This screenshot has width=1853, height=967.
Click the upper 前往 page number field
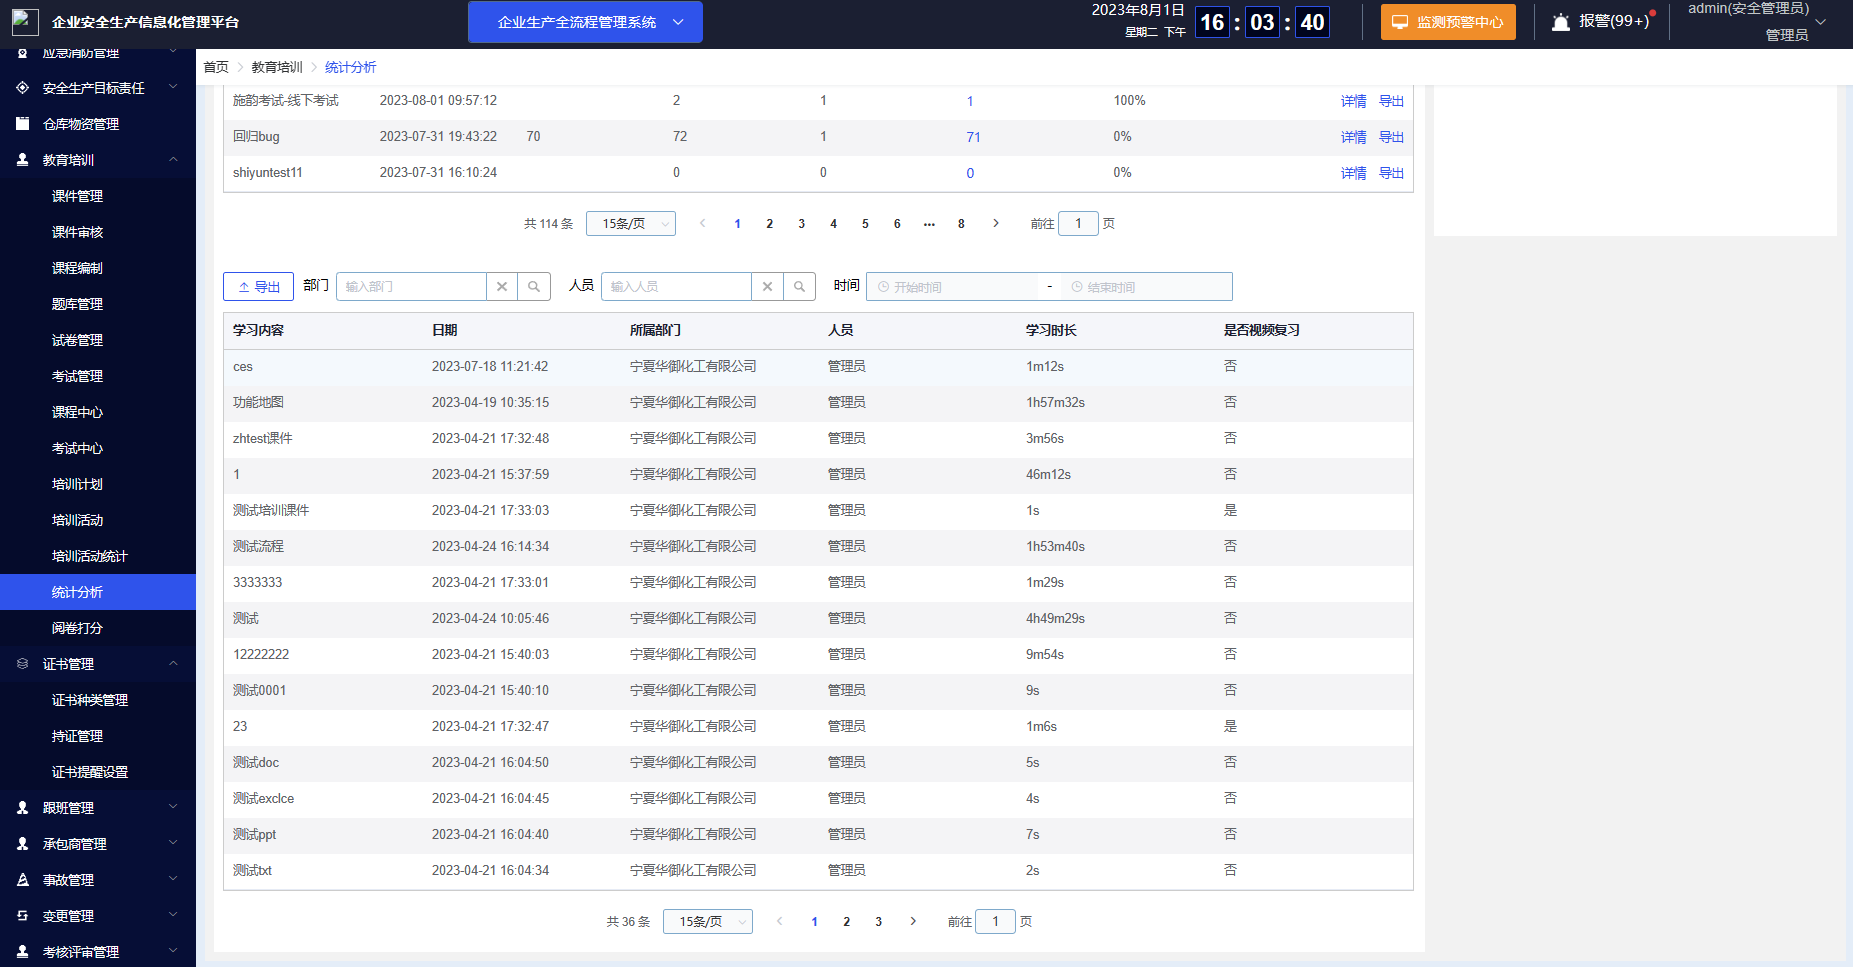coord(1078,224)
